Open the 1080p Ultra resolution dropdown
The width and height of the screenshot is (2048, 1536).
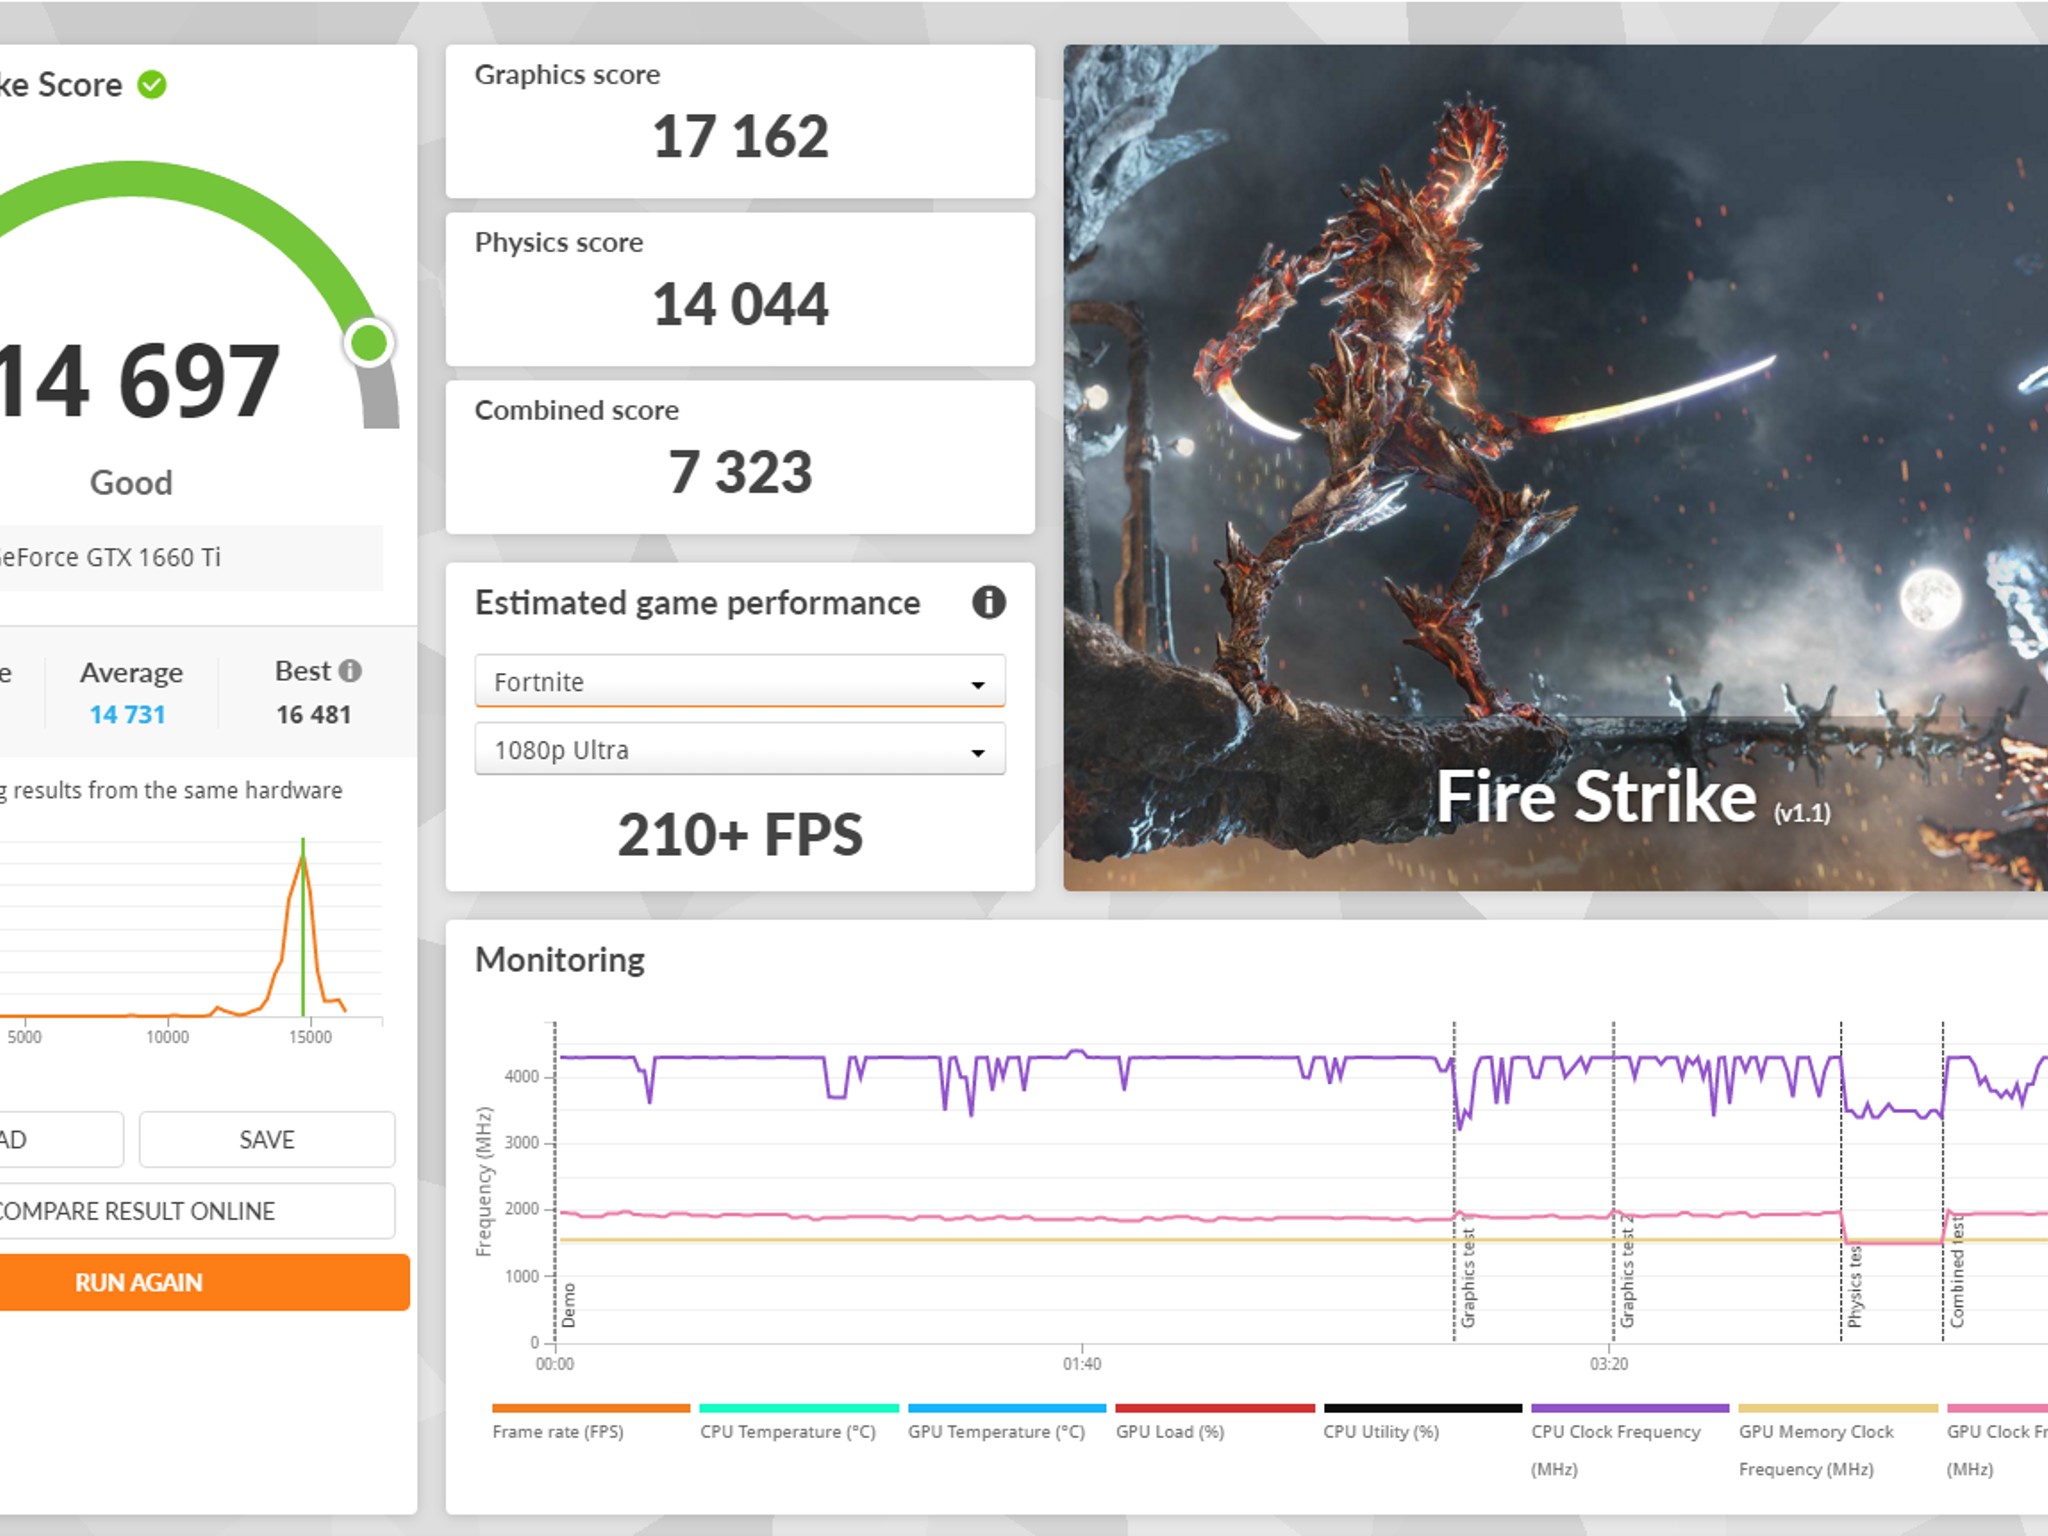click(740, 749)
